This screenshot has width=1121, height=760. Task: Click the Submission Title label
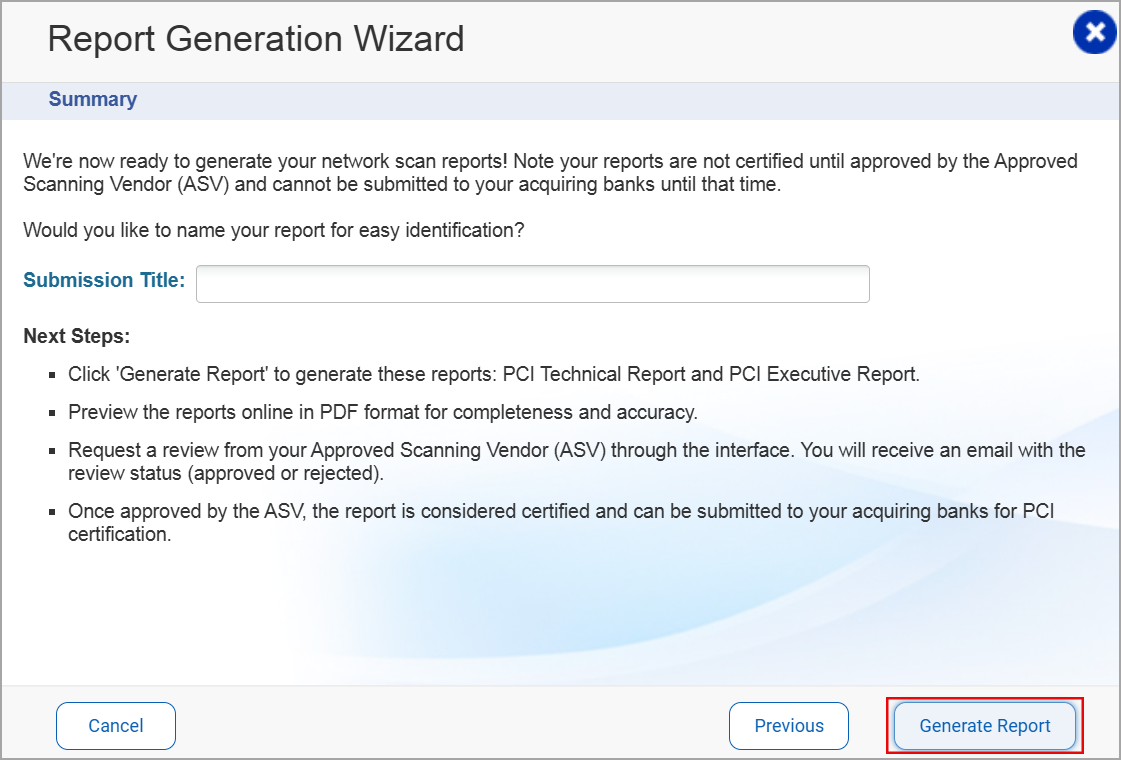tap(104, 281)
